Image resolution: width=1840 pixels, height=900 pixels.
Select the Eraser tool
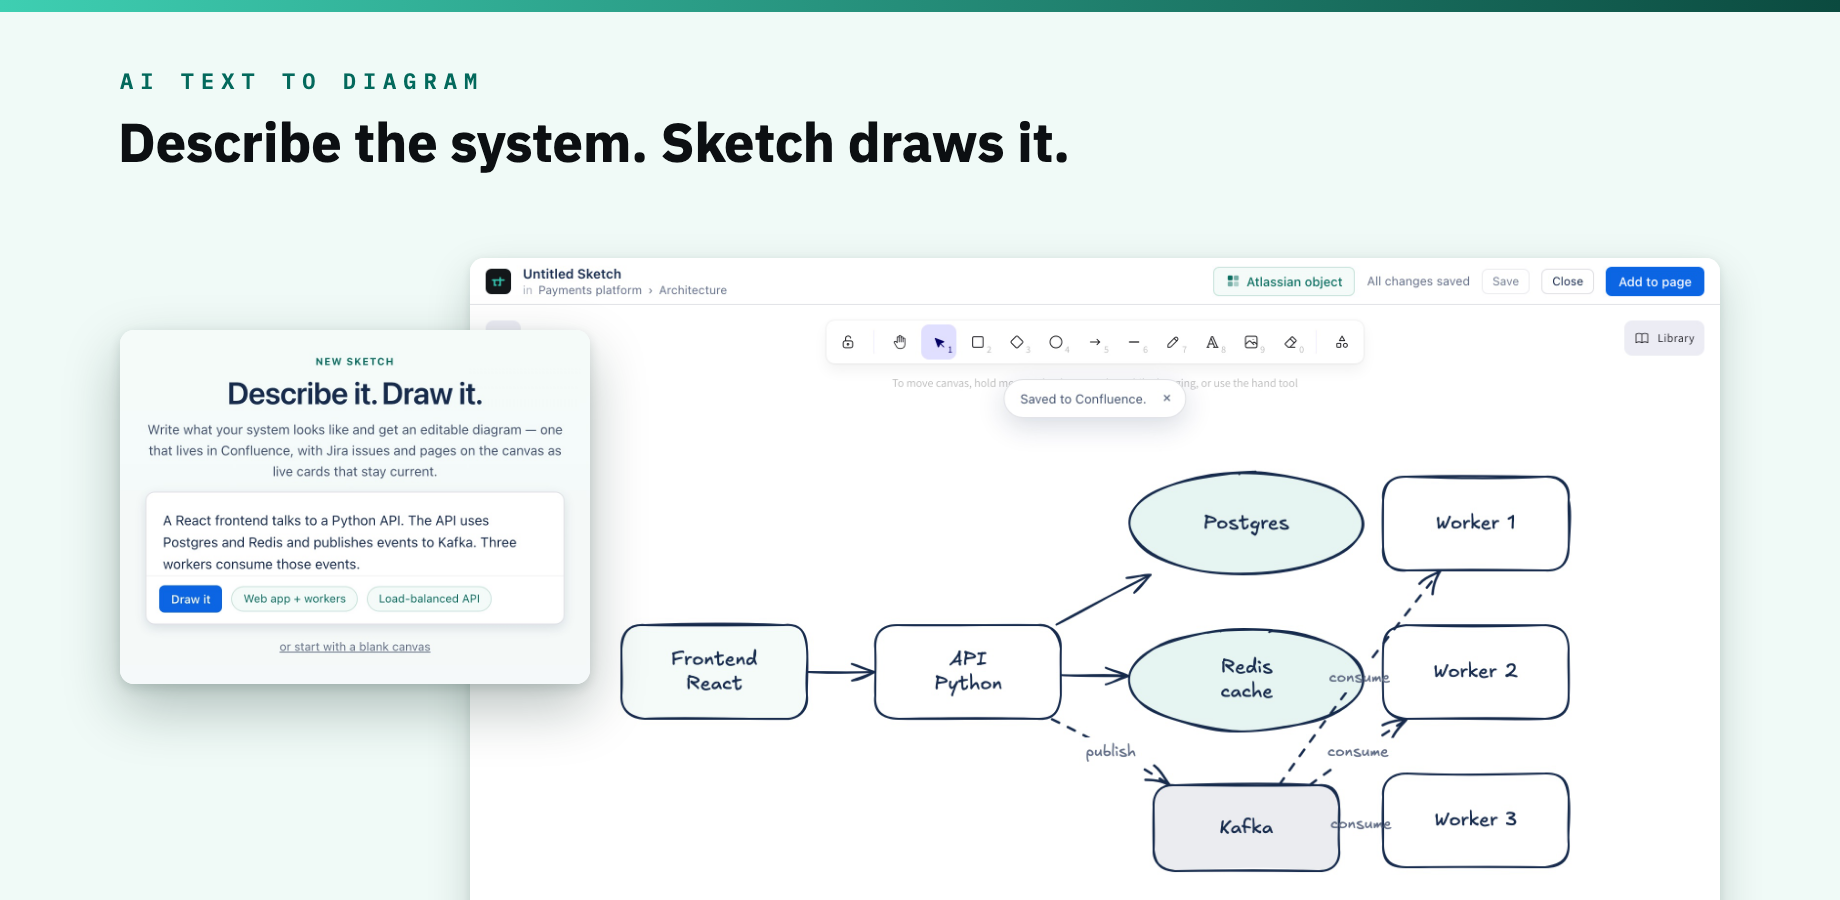click(1291, 342)
